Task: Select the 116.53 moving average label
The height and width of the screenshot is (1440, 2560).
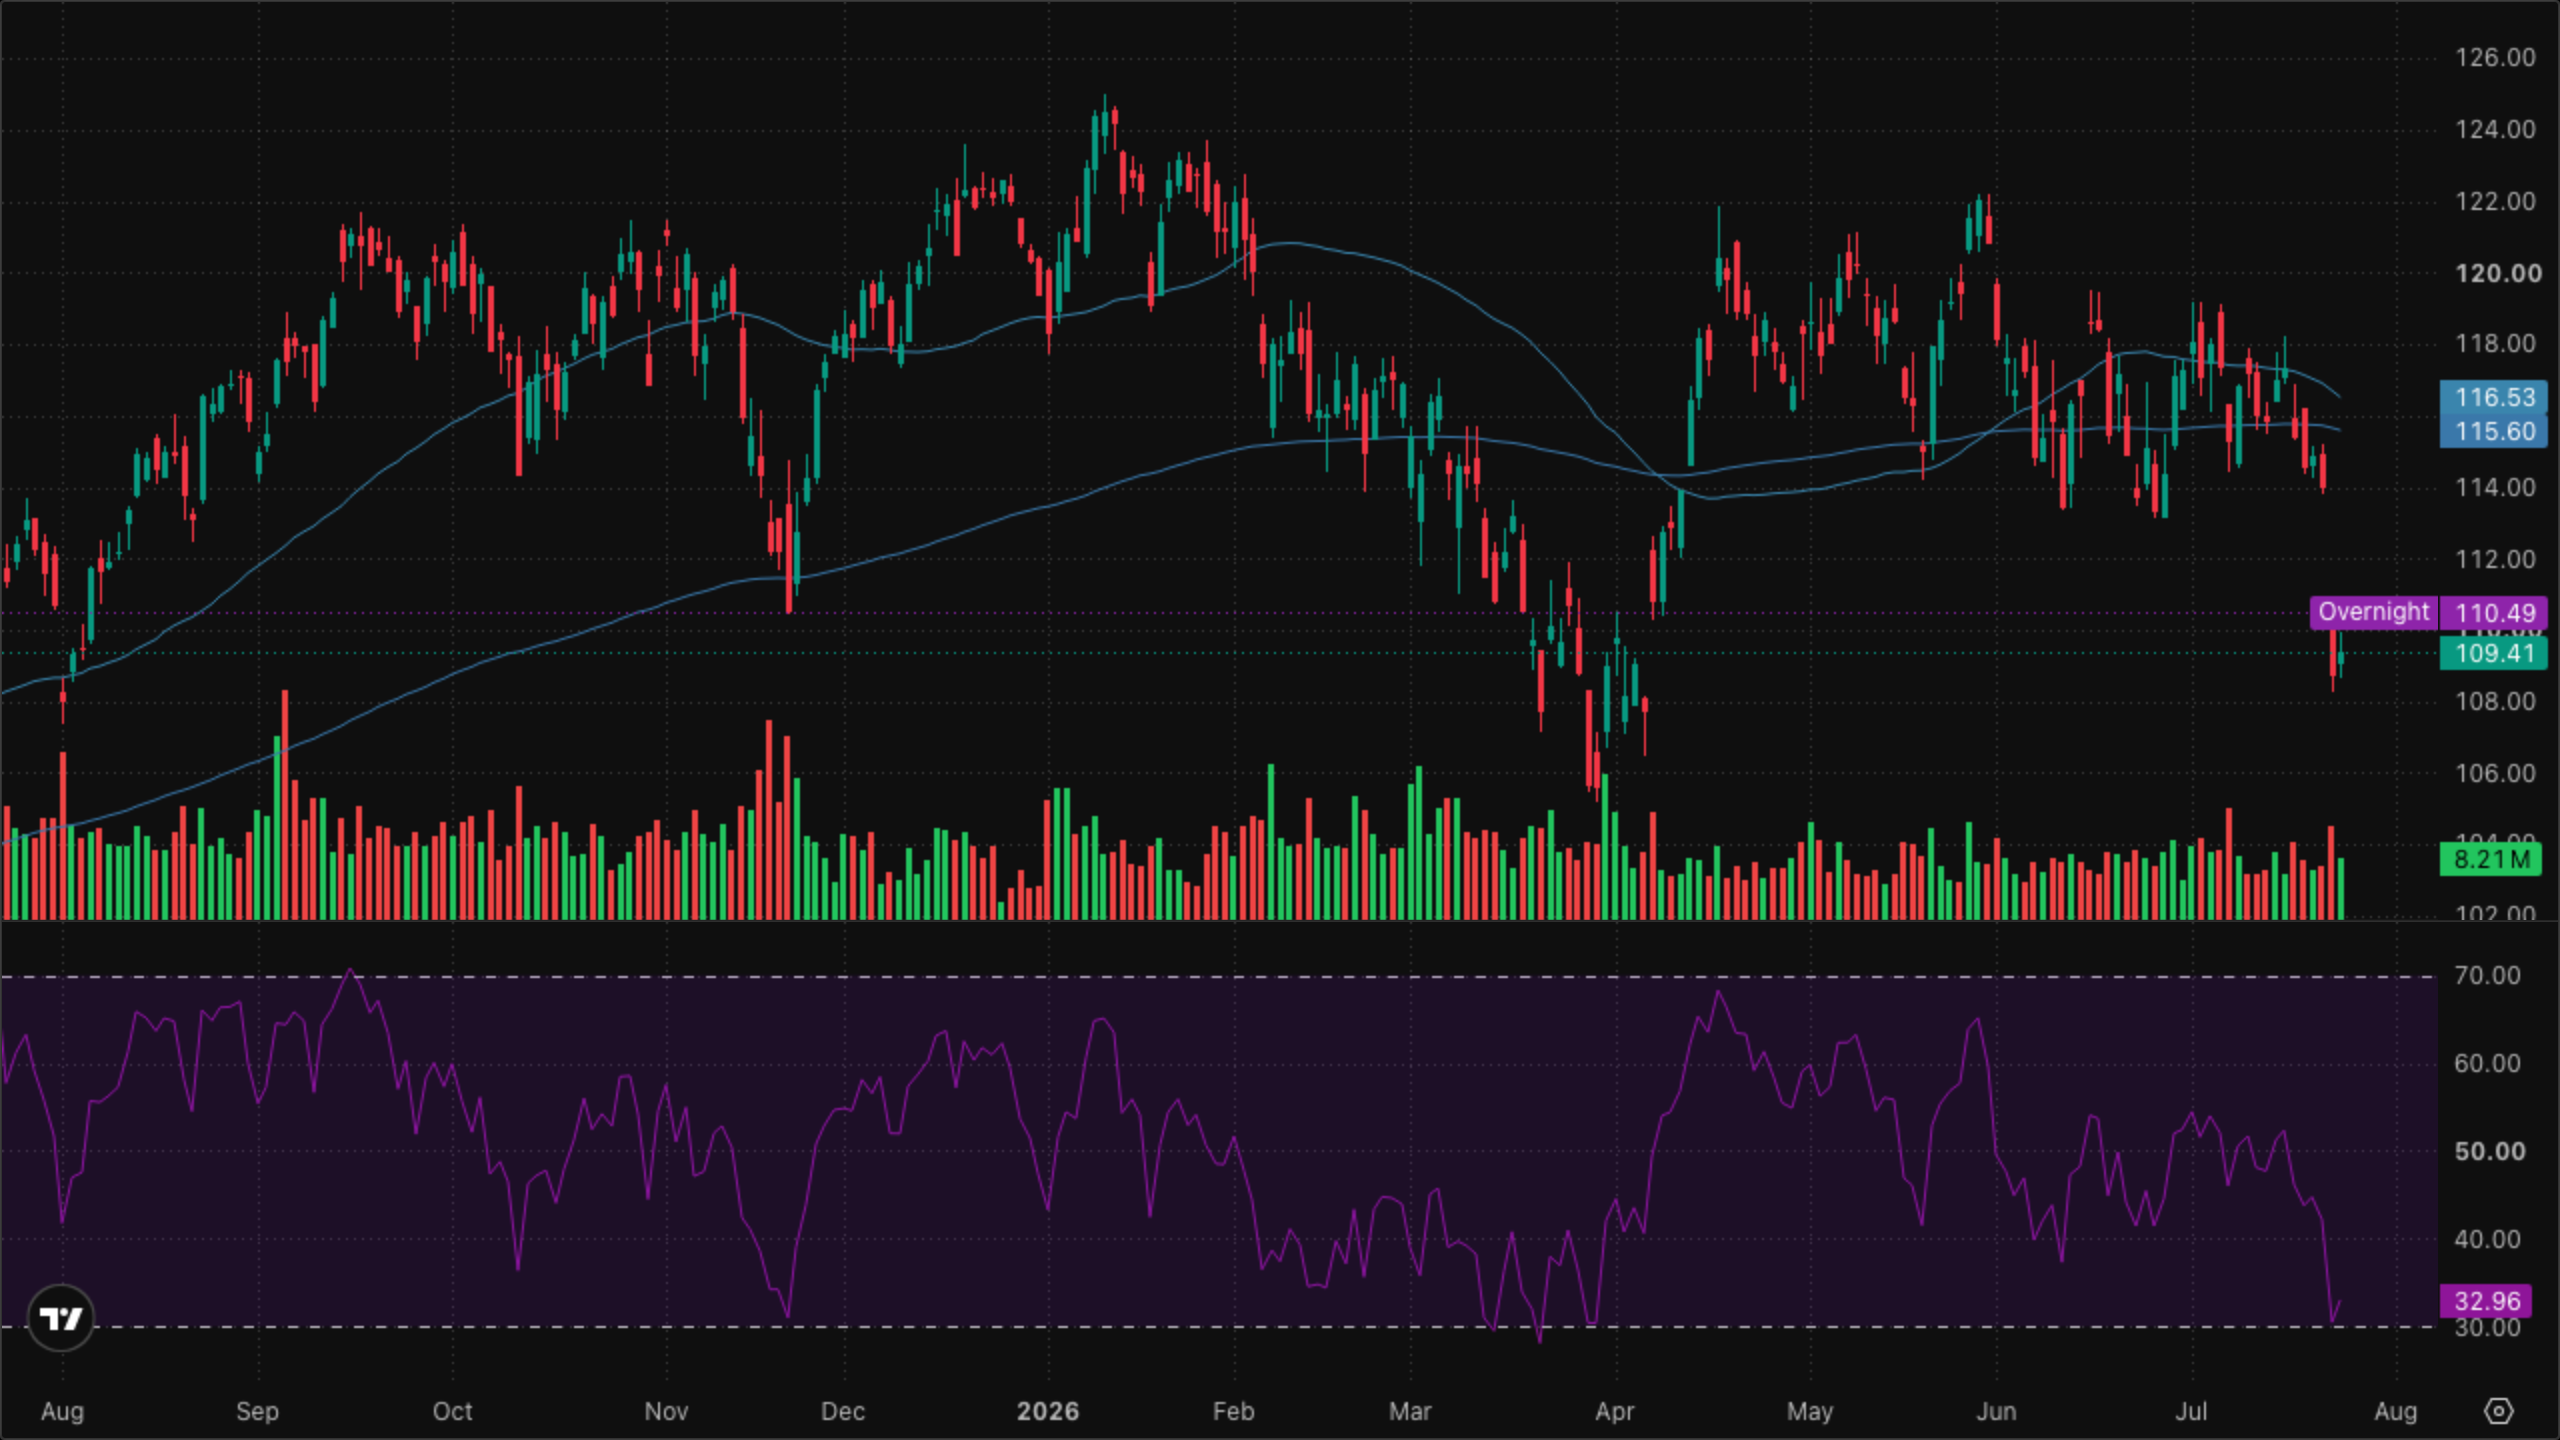Action: point(2494,397)
